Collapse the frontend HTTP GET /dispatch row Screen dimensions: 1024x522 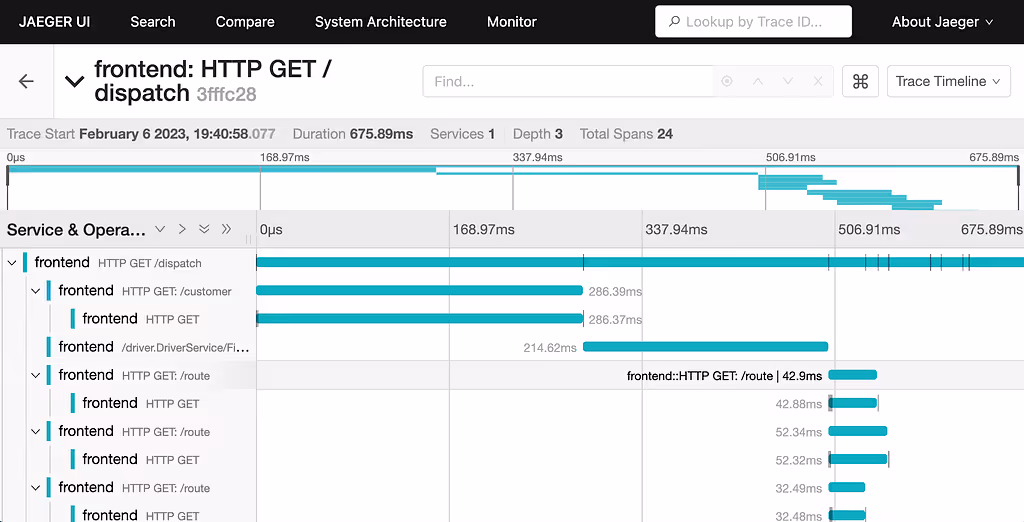pyautogui.click(x=12, y=263)
